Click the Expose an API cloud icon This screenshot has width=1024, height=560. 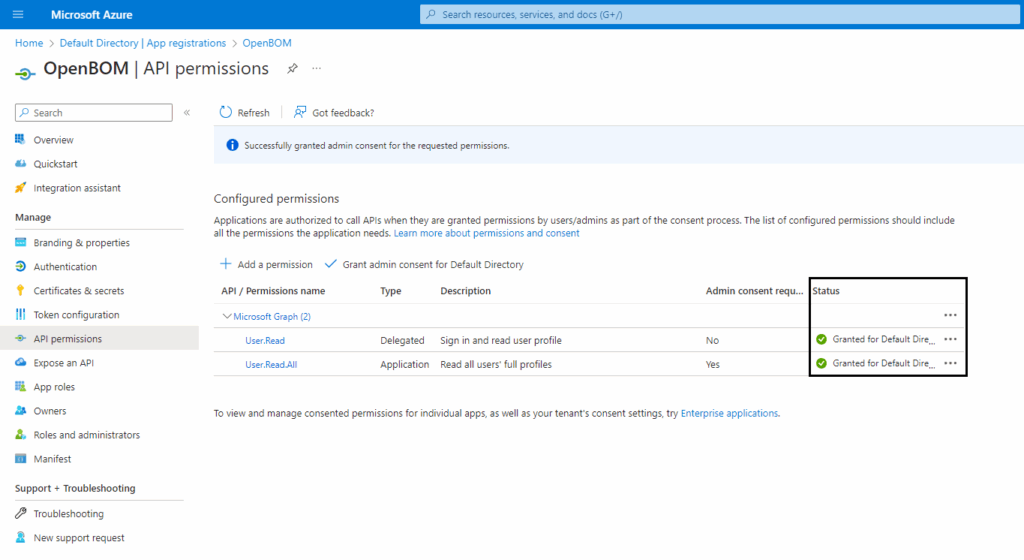pyautogui.click(x=20, y=362)
